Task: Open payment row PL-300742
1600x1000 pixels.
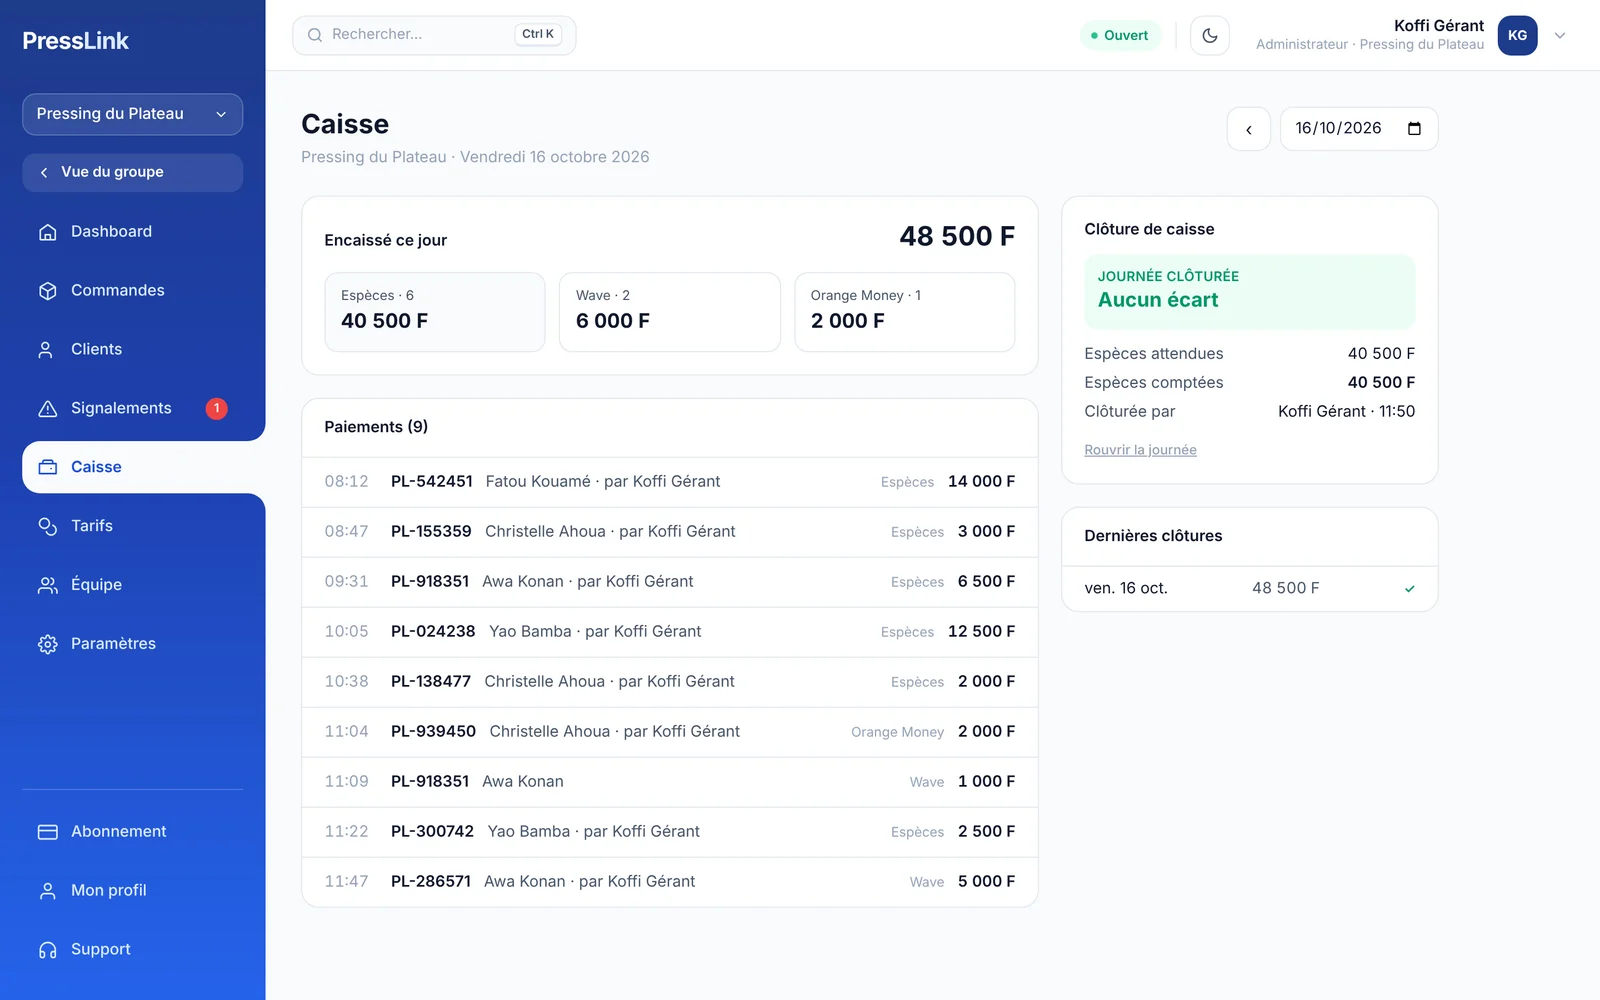Action: tap(669, 832)
